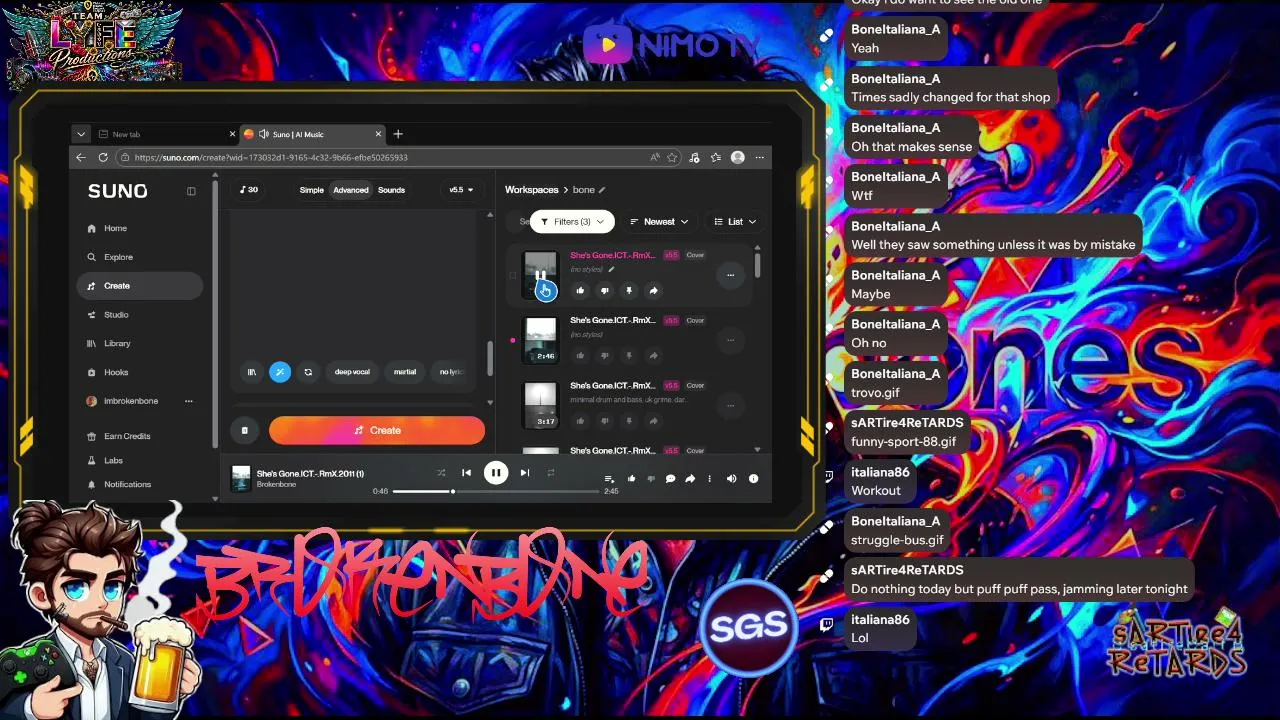Open Labs from the sidebar
The height and width of the screenshot is (720, 1280).
point(106,460)
